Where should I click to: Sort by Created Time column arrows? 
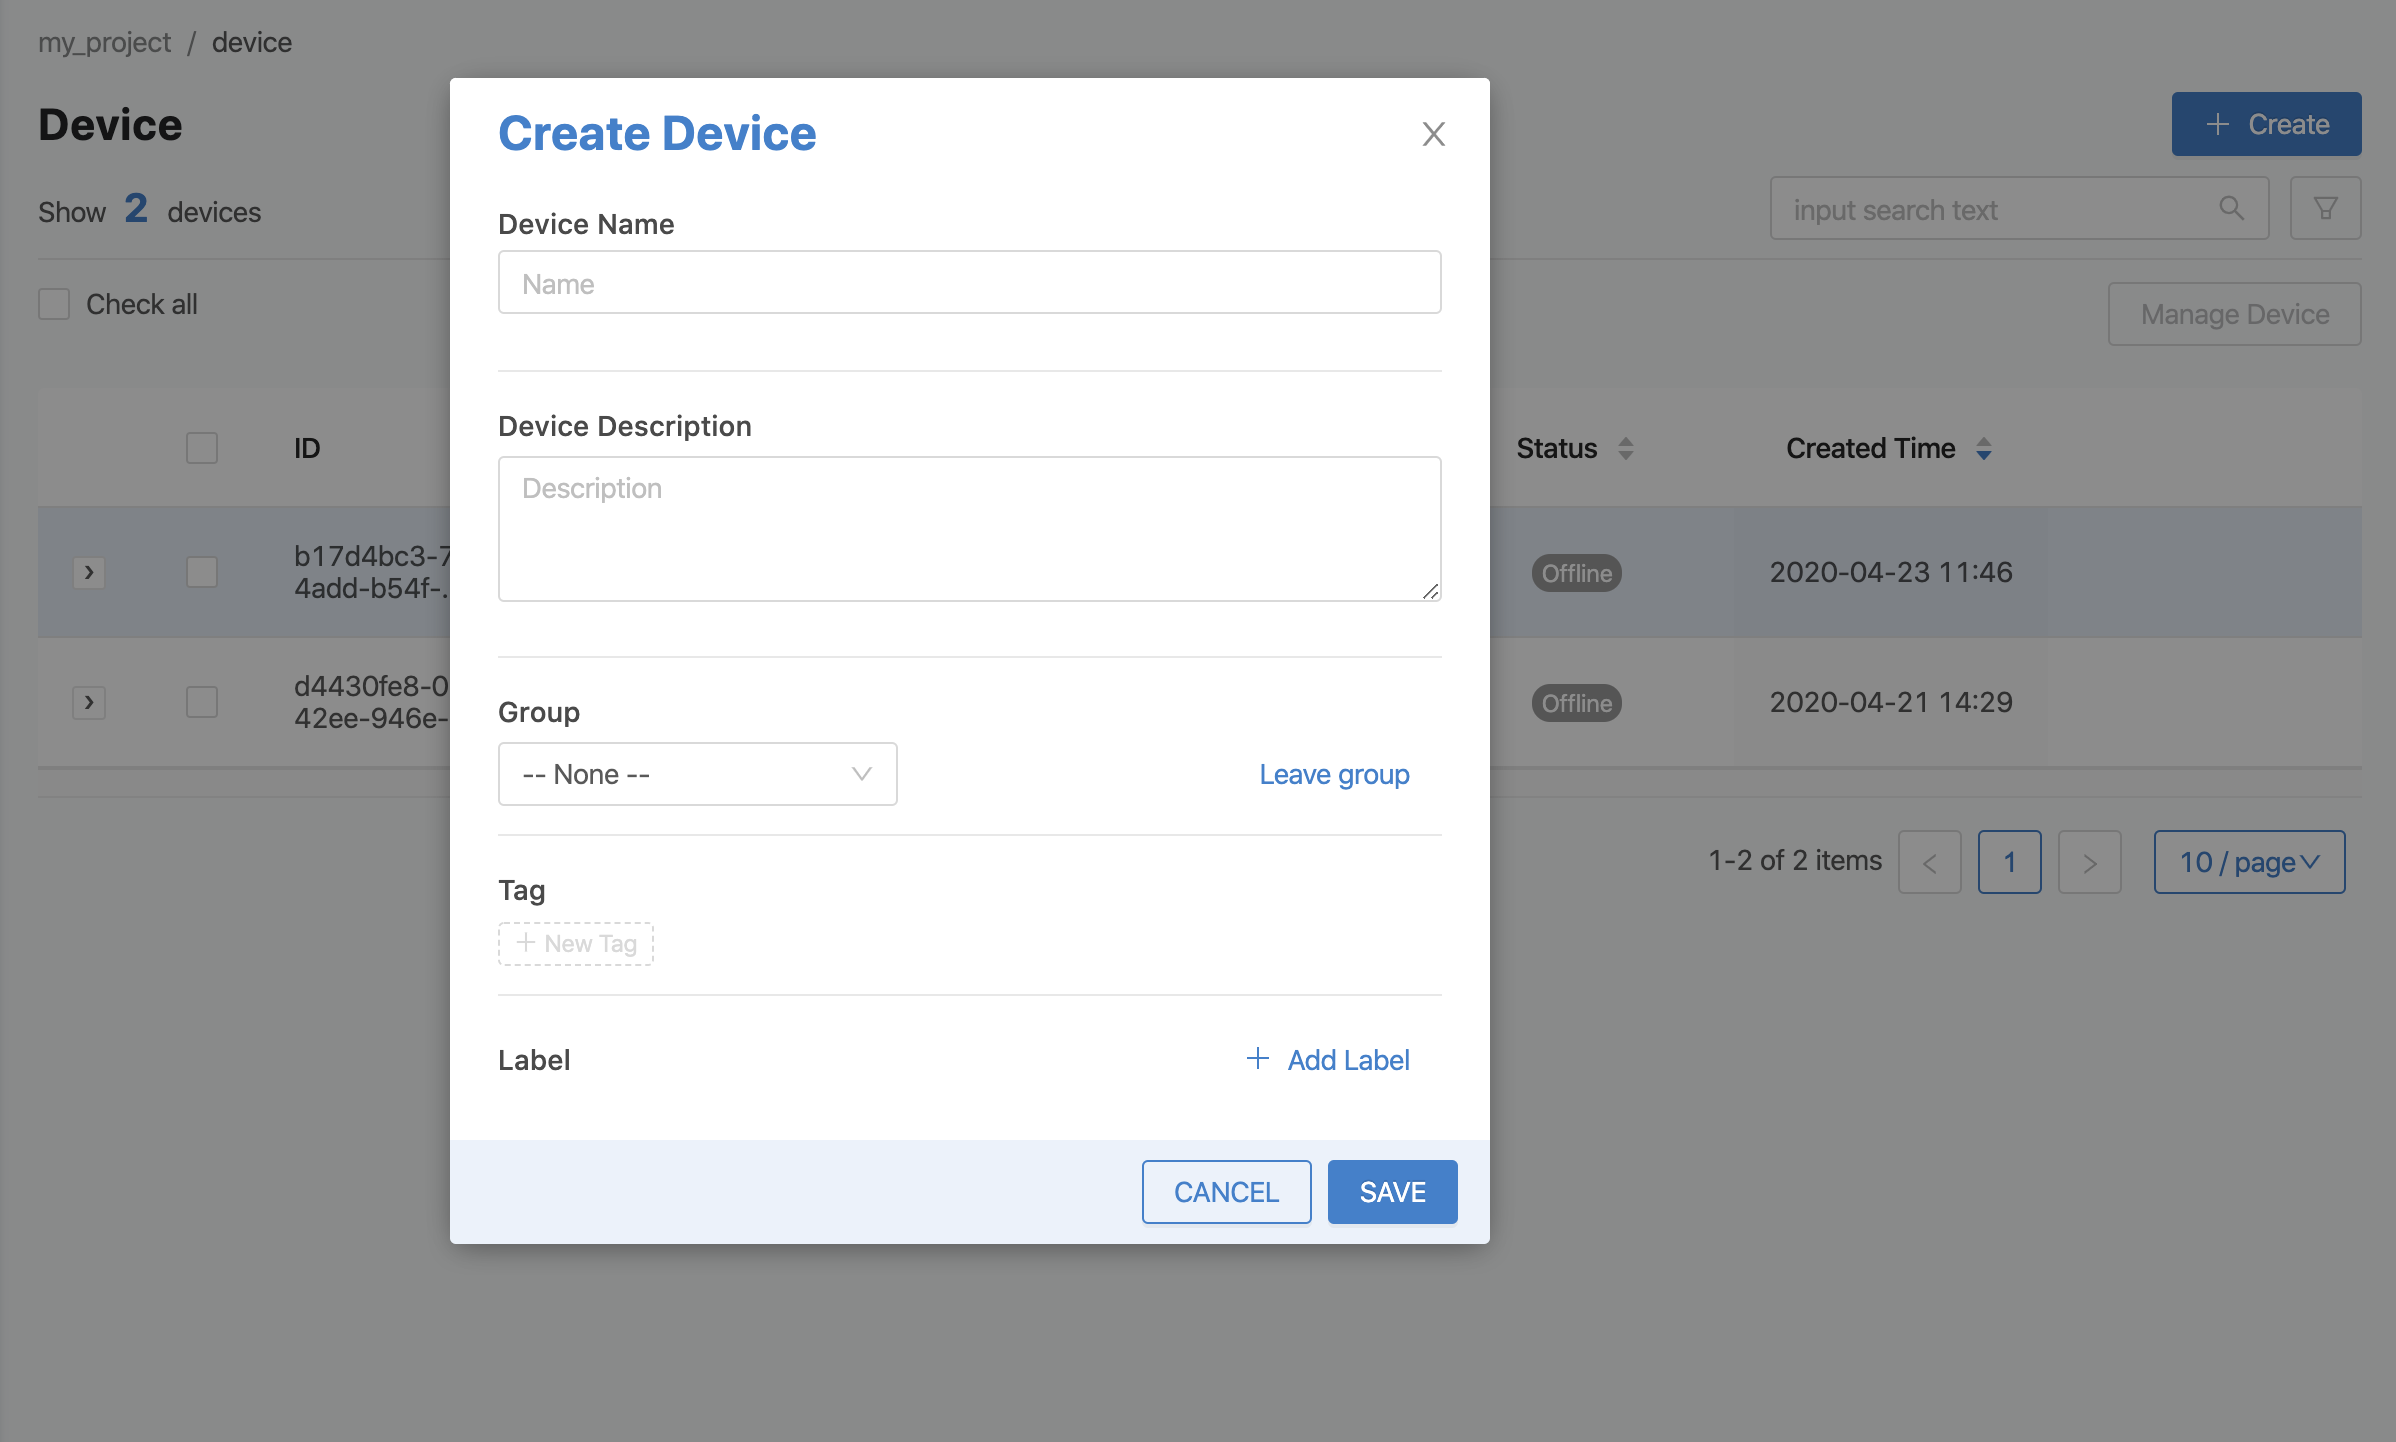[1984, 449]
